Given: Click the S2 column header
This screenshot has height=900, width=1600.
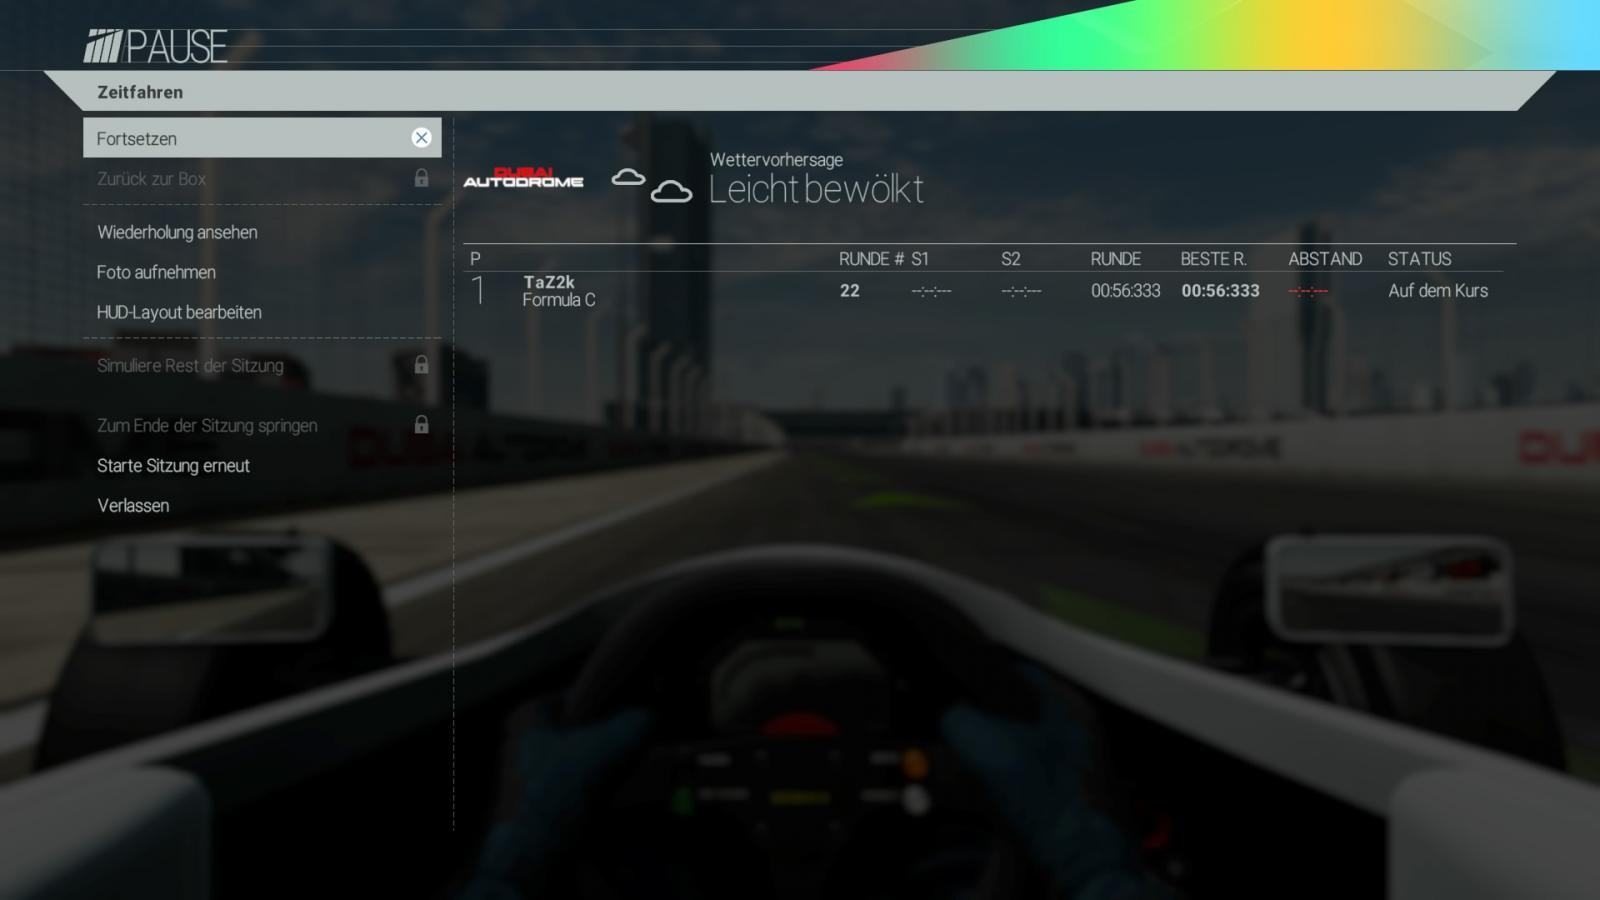Looking at the screenshot, I should 1011,259.
